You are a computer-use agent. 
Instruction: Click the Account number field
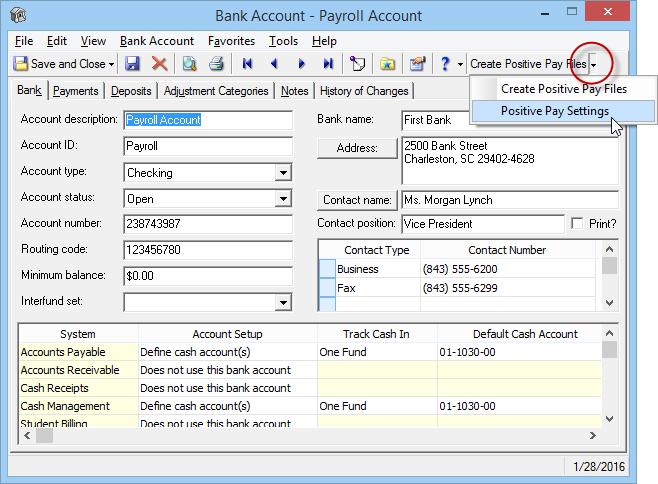click(x=208, y=224)
